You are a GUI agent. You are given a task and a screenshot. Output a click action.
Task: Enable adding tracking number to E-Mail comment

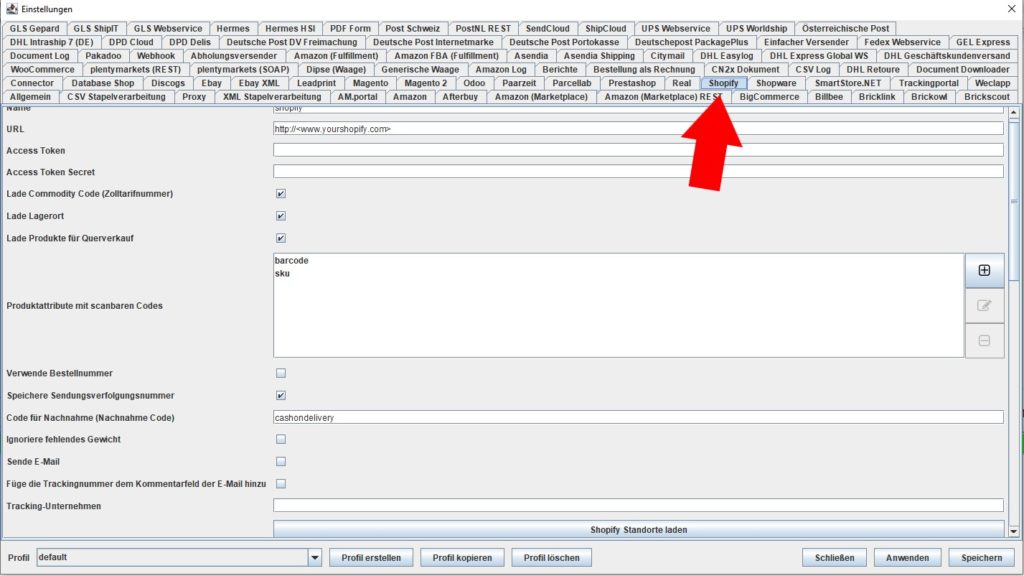click(281, 484)
